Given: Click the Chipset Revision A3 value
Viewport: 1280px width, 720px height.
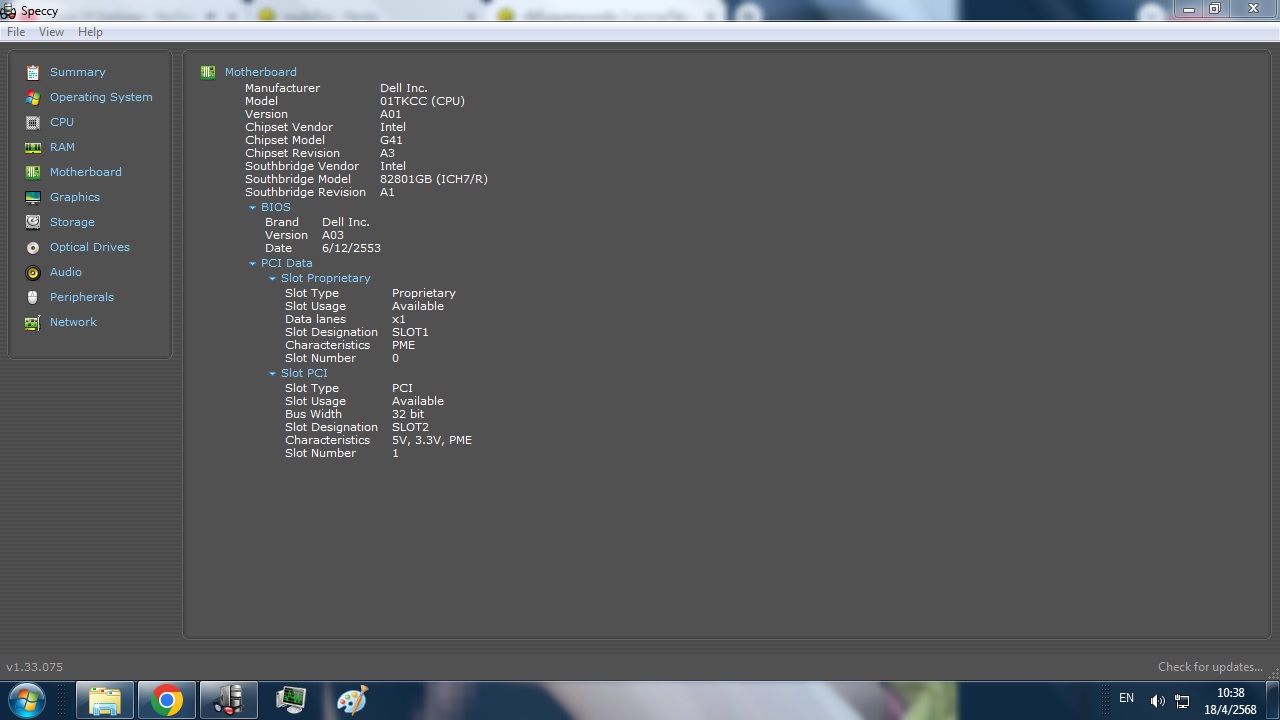Looking at the screenshot, I should tap(387, 153).
